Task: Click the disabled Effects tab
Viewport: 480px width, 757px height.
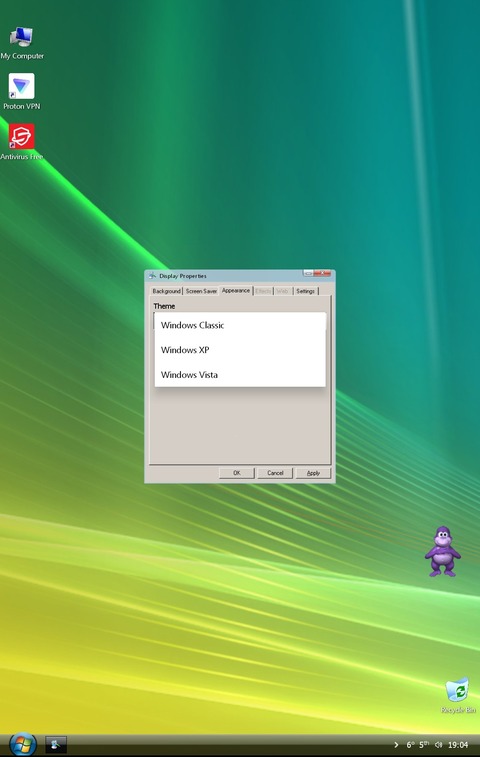Action: point(263,291)
